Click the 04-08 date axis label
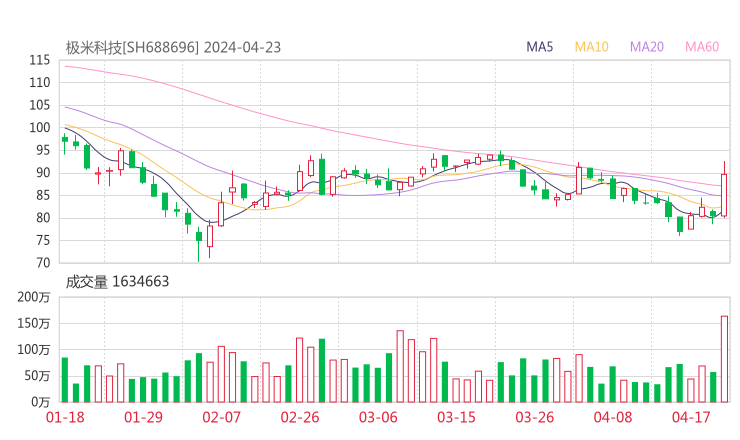The image size is (740, 440). click(613, 417)
